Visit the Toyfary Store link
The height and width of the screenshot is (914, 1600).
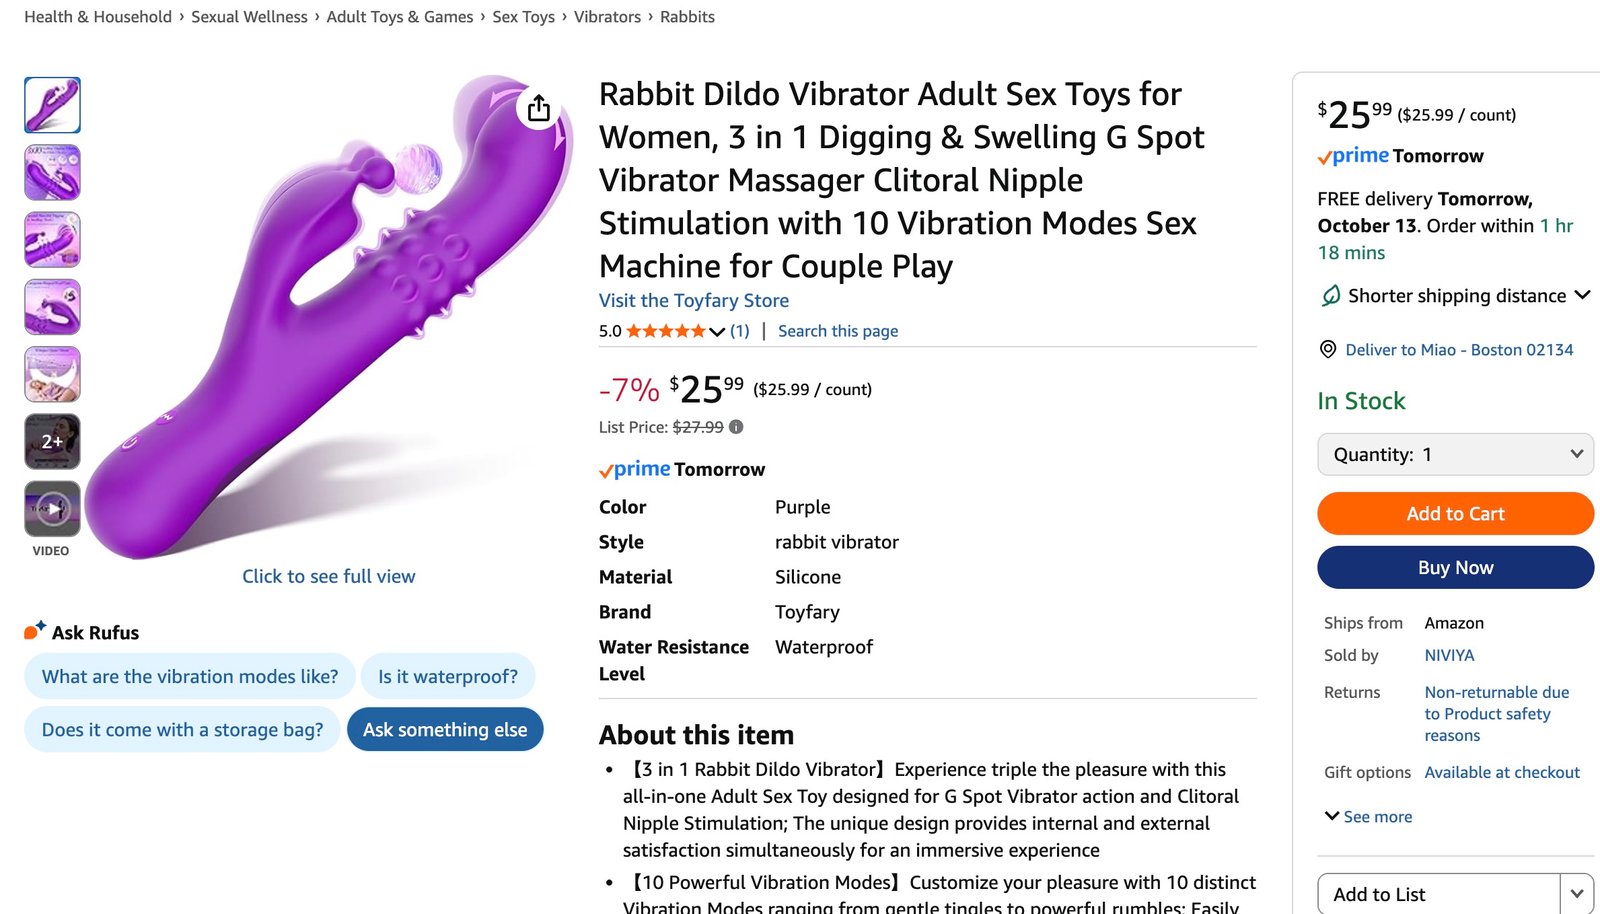pyautogui.click(x=694, y=300)
